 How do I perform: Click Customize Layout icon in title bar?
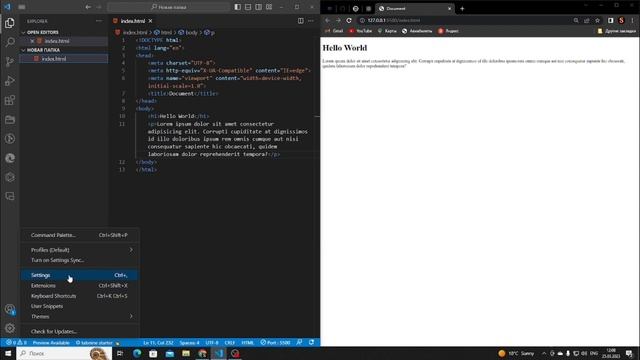coord(269,7)
